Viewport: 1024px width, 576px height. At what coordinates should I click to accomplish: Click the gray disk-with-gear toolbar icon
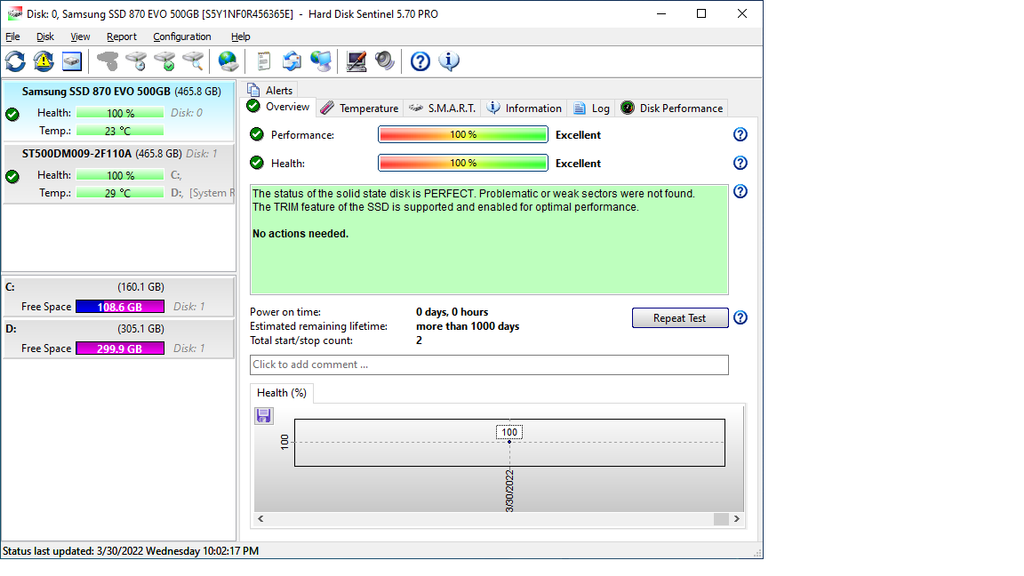(108, 61)
